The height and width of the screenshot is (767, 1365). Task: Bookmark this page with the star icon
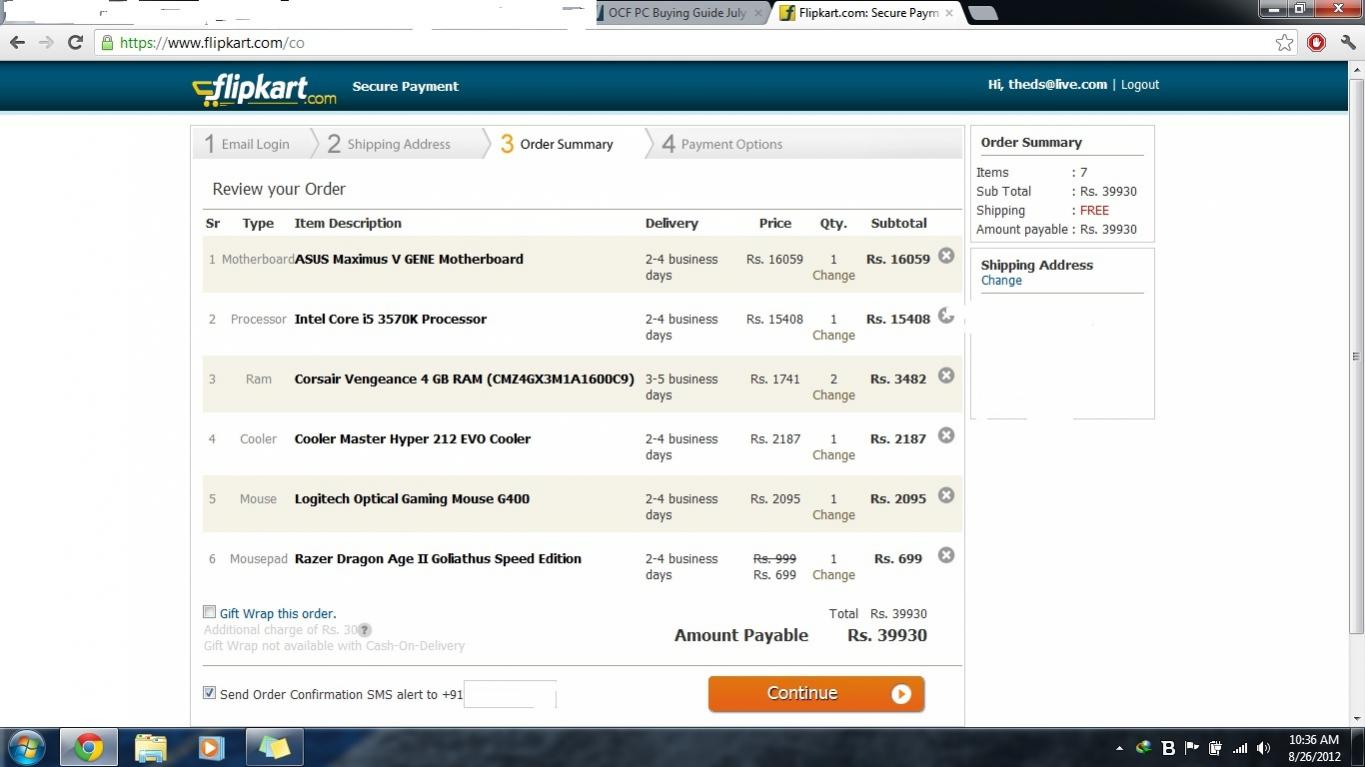tap(1284, 42)
